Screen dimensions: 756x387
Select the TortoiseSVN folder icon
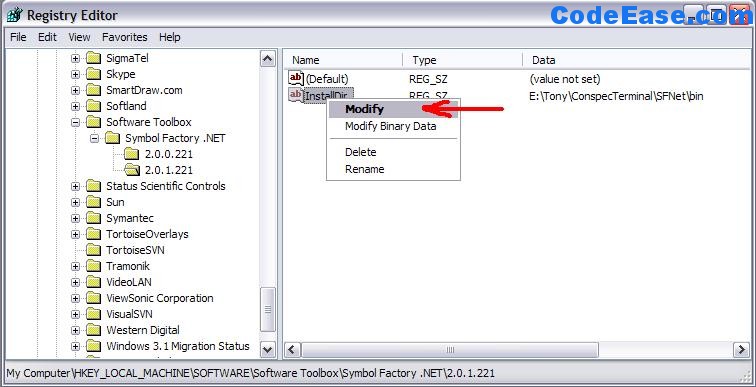tap(94, 250)
